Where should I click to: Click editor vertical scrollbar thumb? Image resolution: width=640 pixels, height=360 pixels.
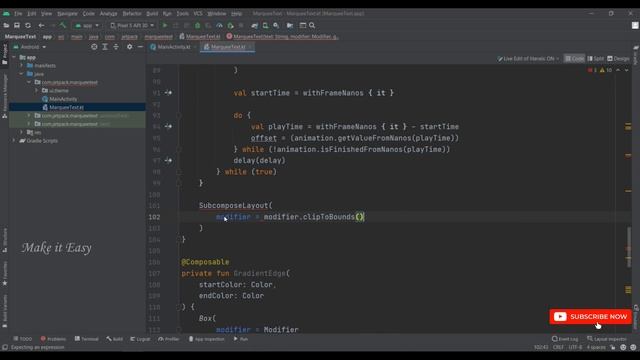[629, 248]
